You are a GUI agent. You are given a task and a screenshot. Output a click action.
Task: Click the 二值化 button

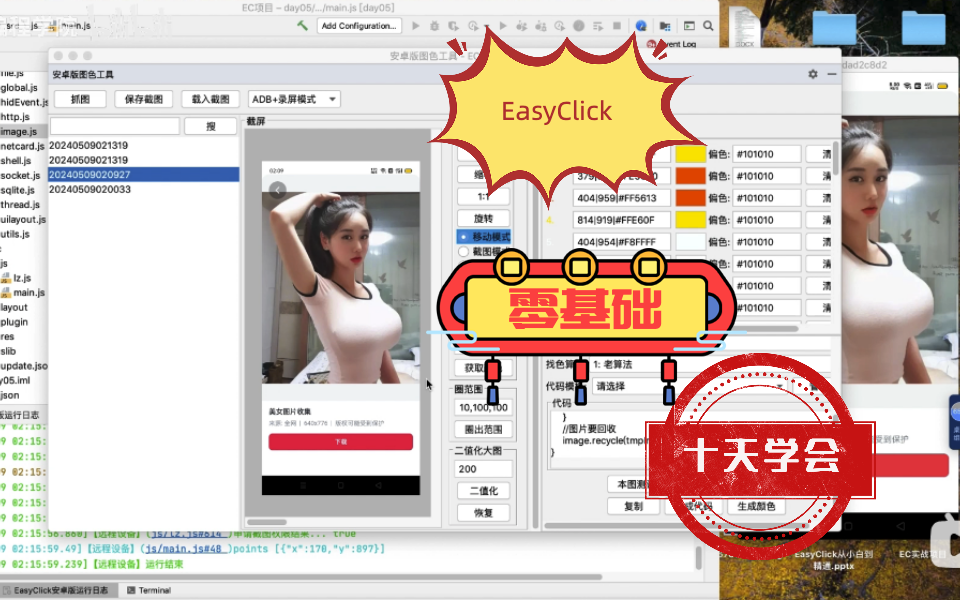click(x=483, y=491)
